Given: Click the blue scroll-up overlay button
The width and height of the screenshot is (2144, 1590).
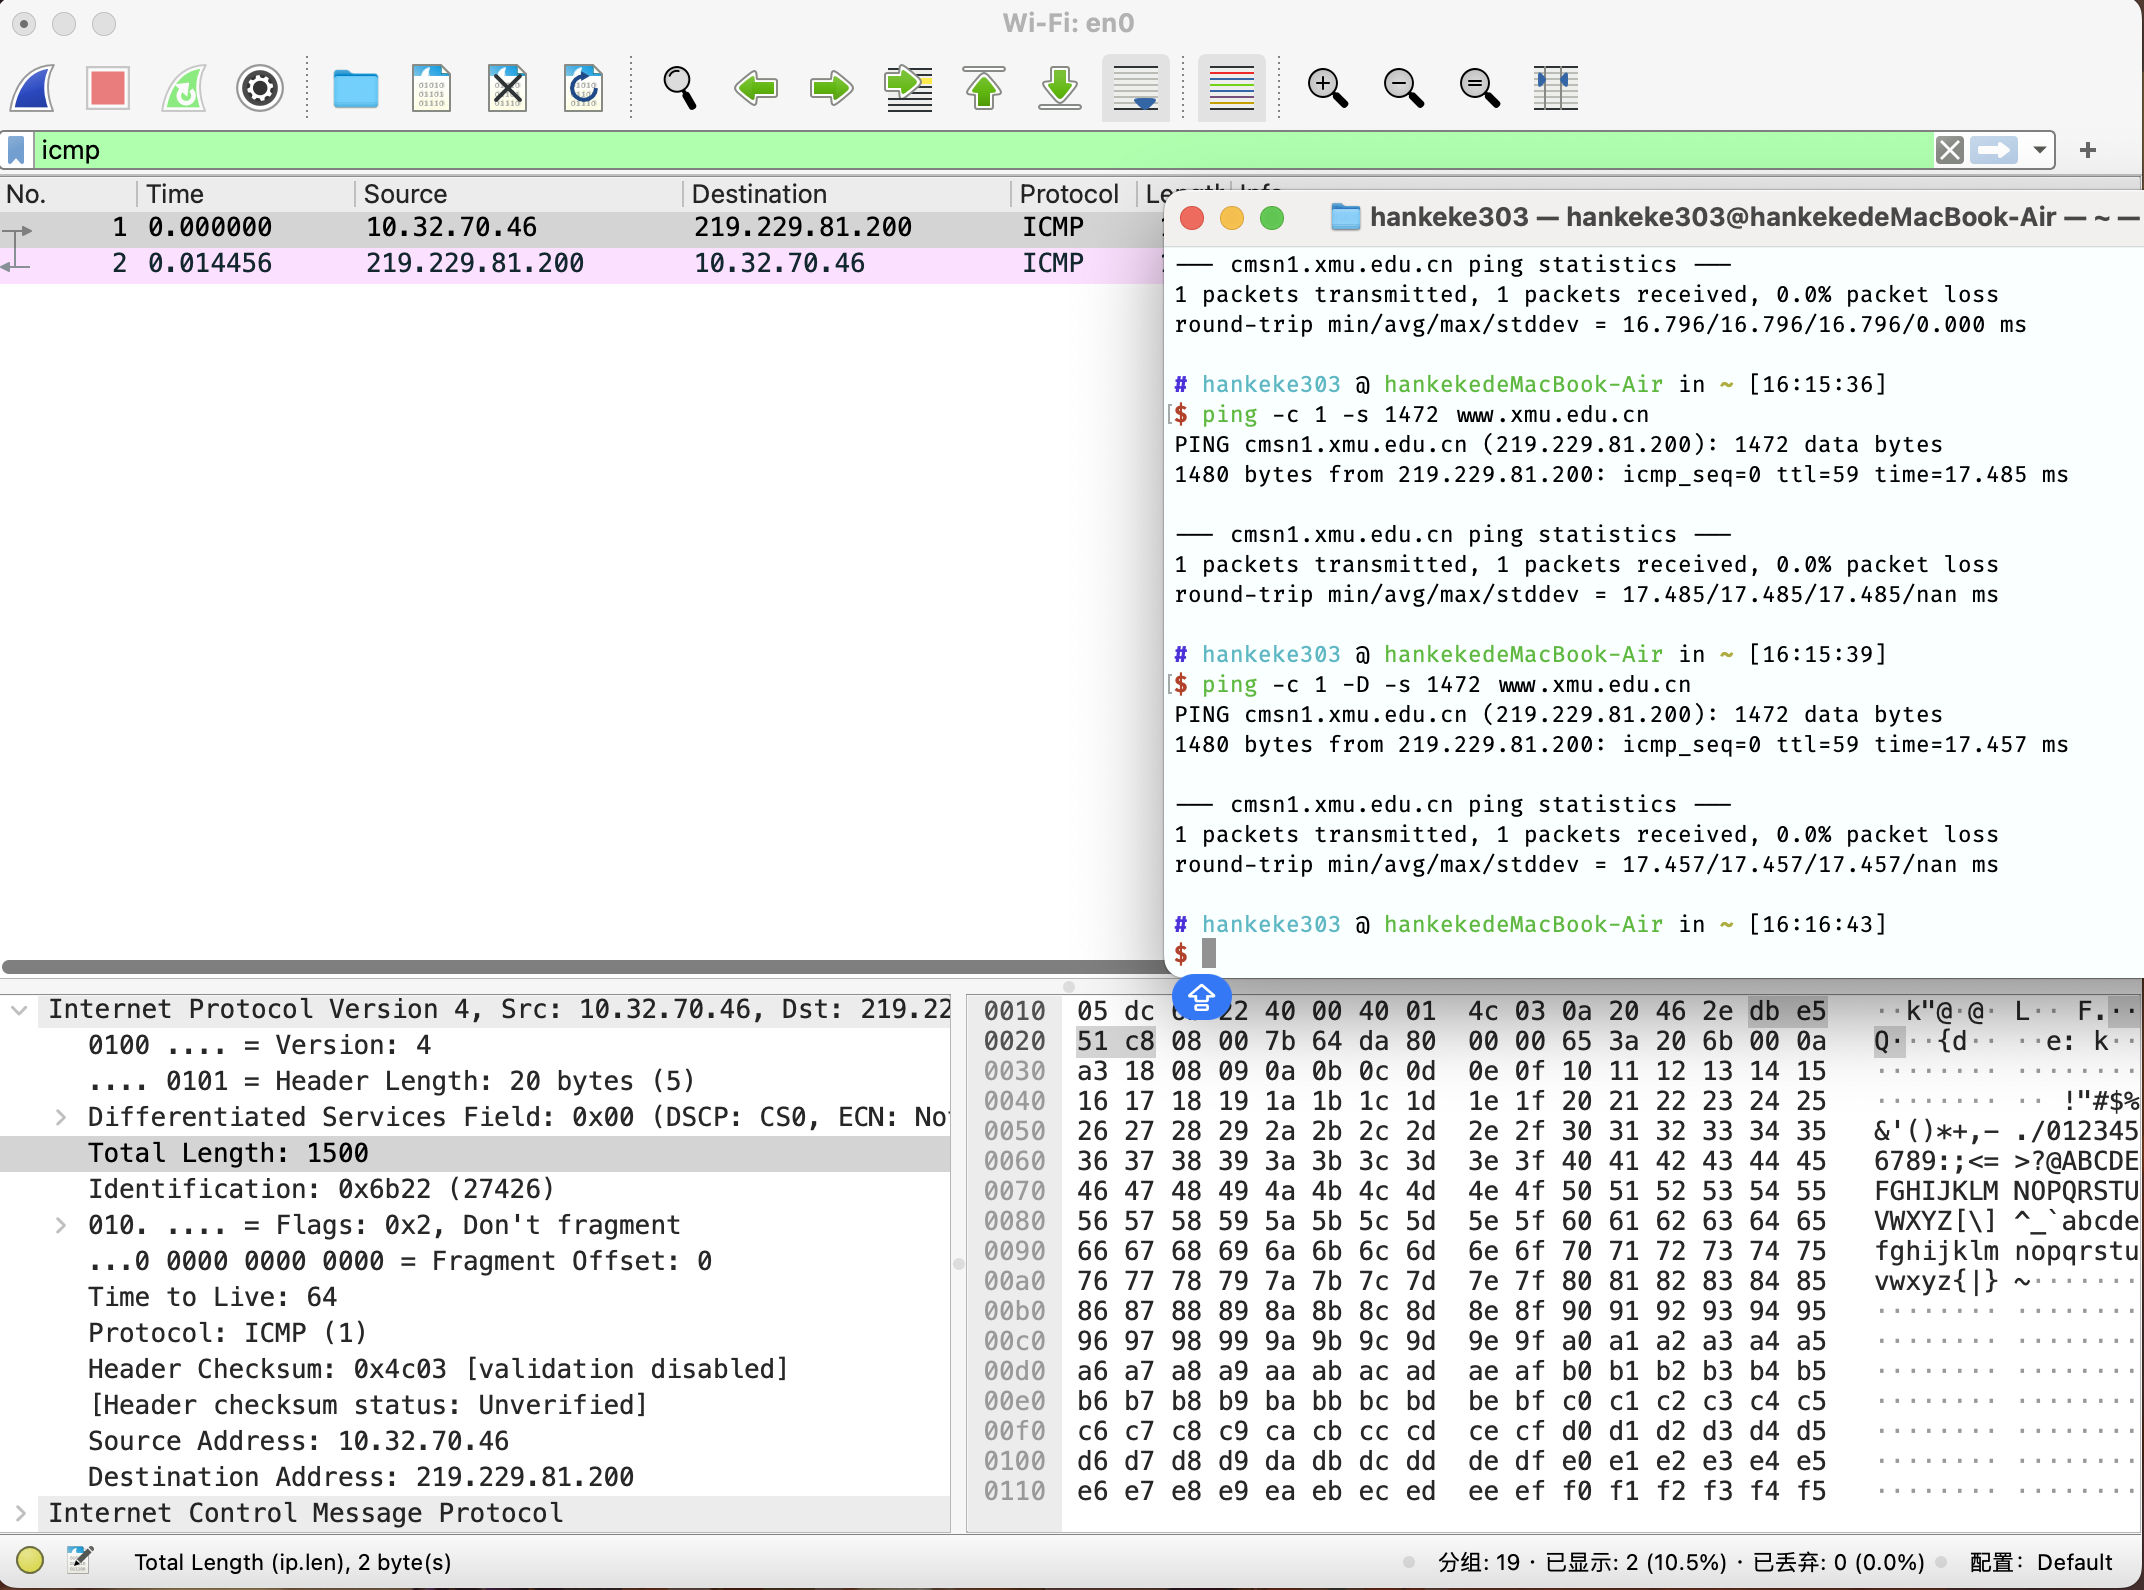Looking at the screenshot, I should 1201,997.
